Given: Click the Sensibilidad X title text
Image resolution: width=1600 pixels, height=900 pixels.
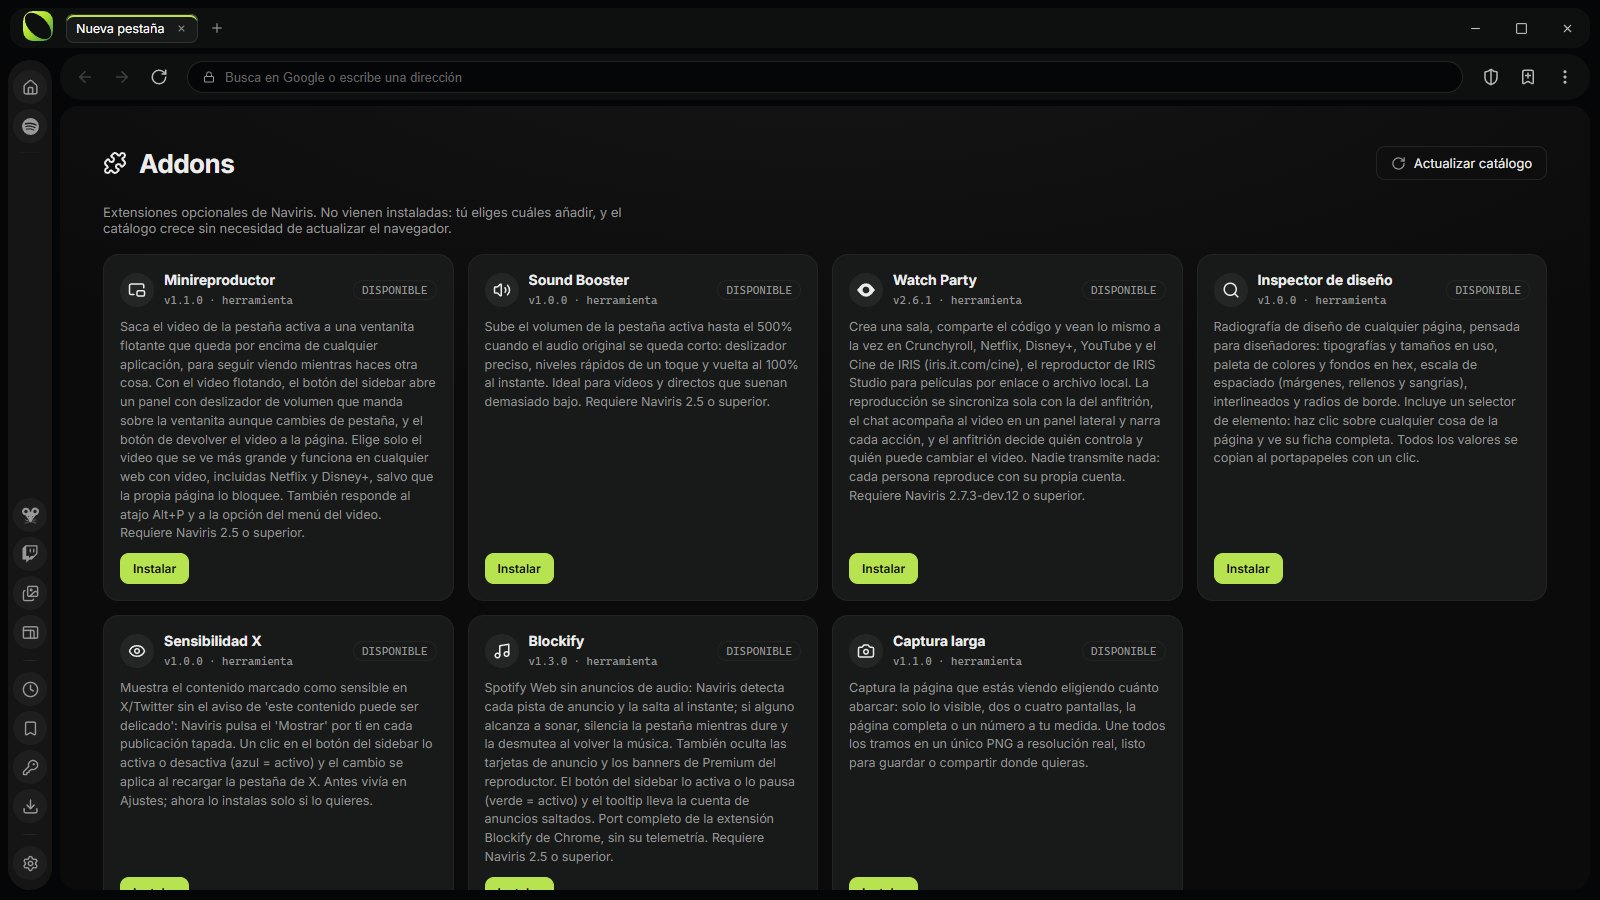Looking at the screenshot, I should point(213,641).
